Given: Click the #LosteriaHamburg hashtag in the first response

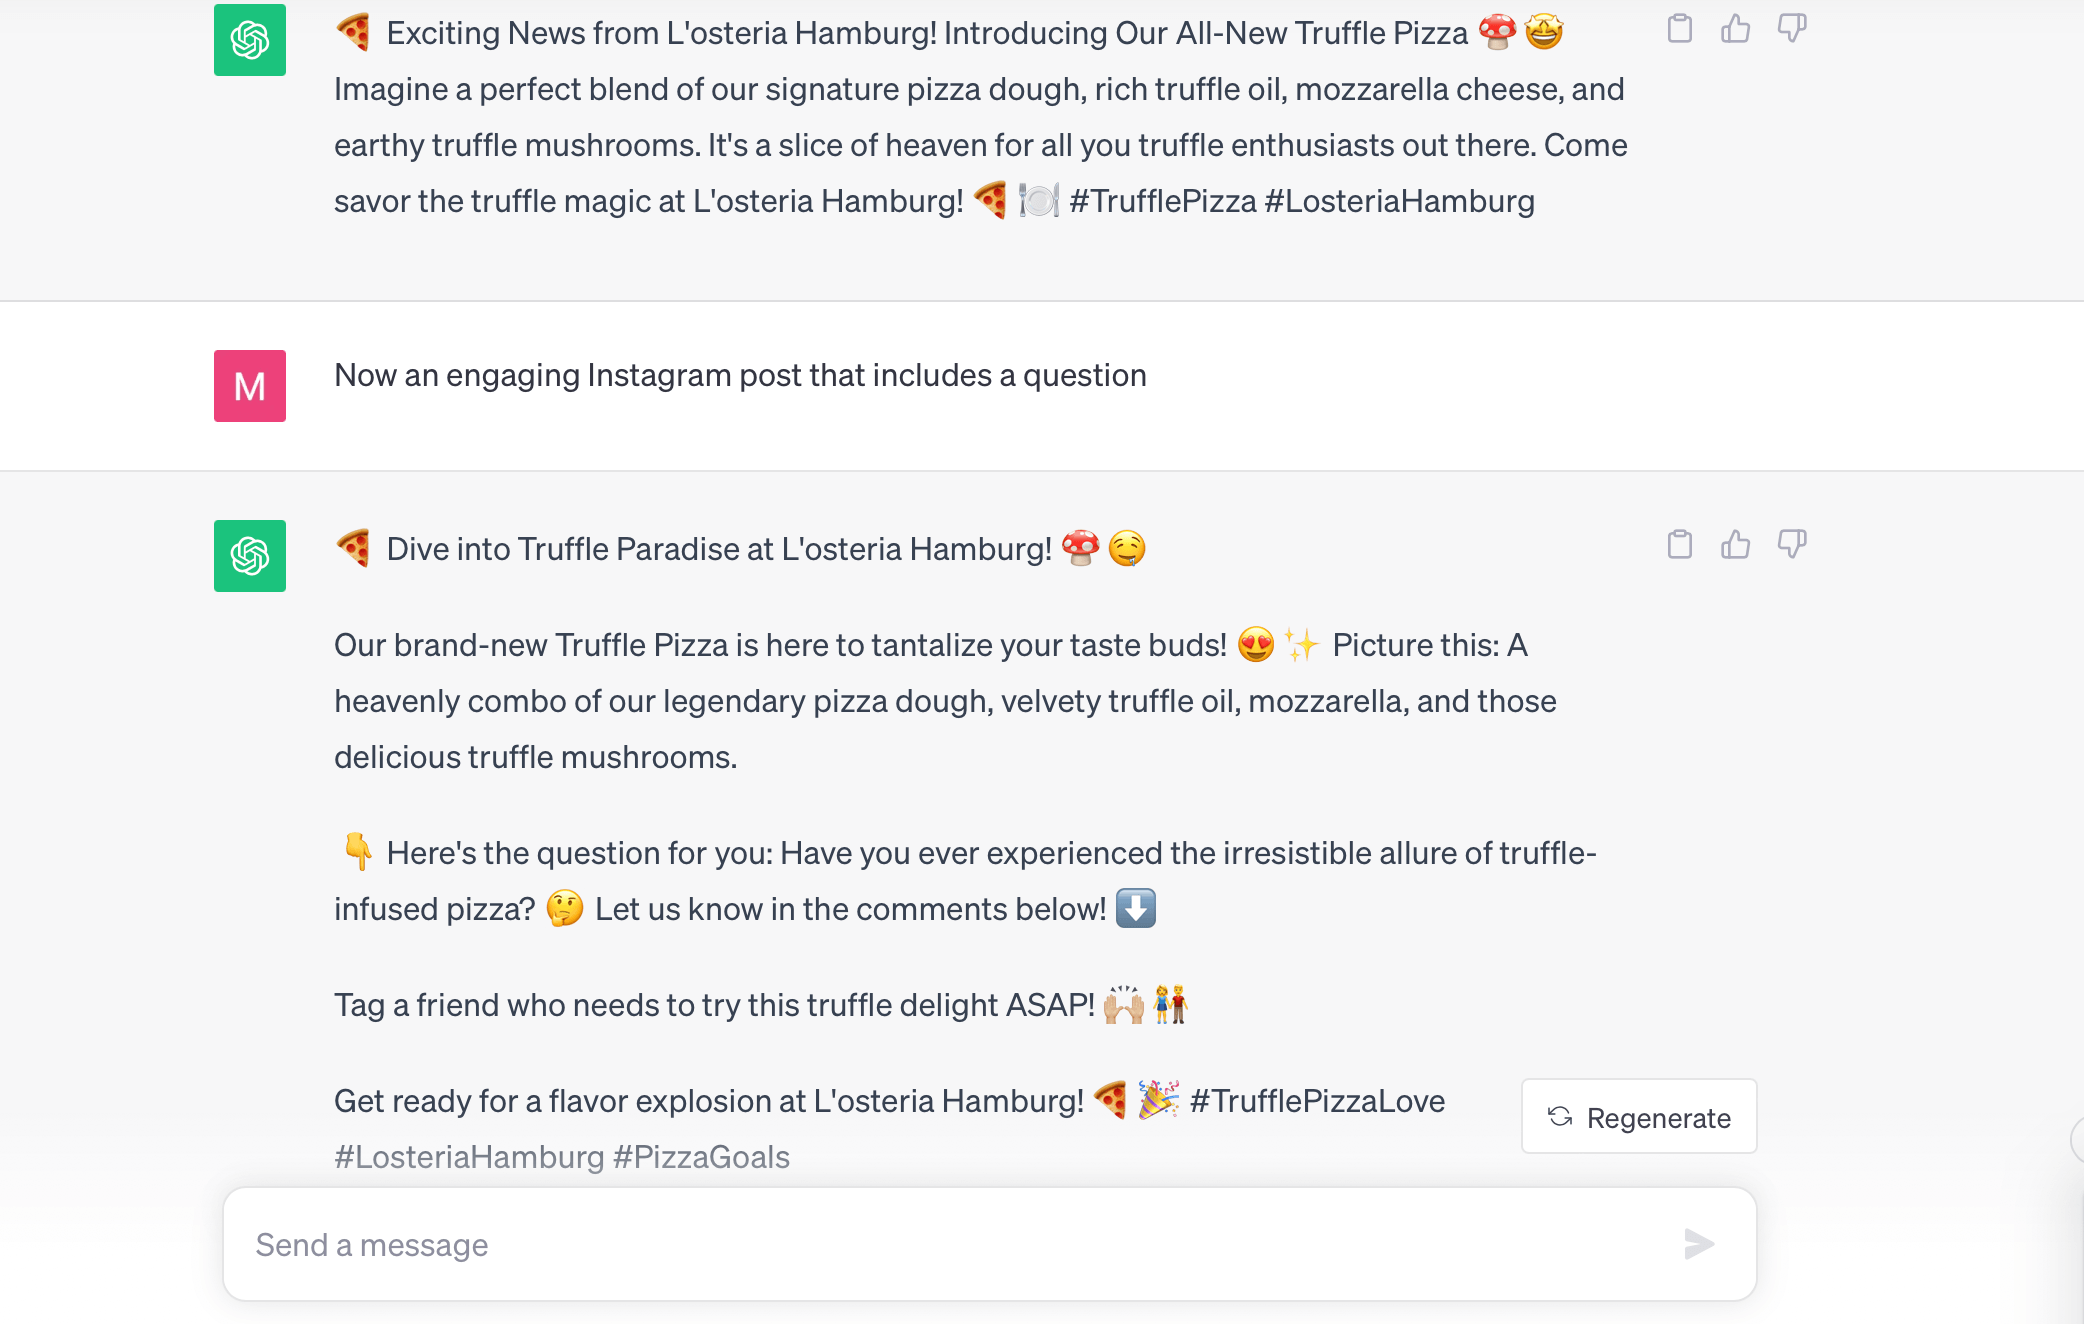Looking at the screenshot, I should click(1401, 201).
